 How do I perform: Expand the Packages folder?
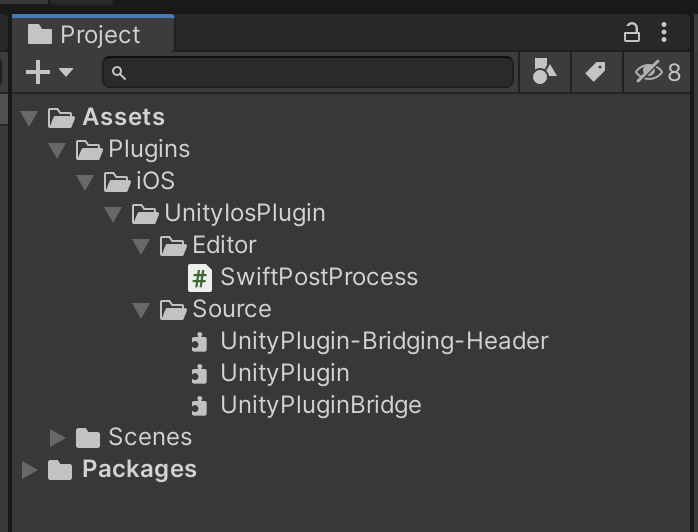[29, 470]
